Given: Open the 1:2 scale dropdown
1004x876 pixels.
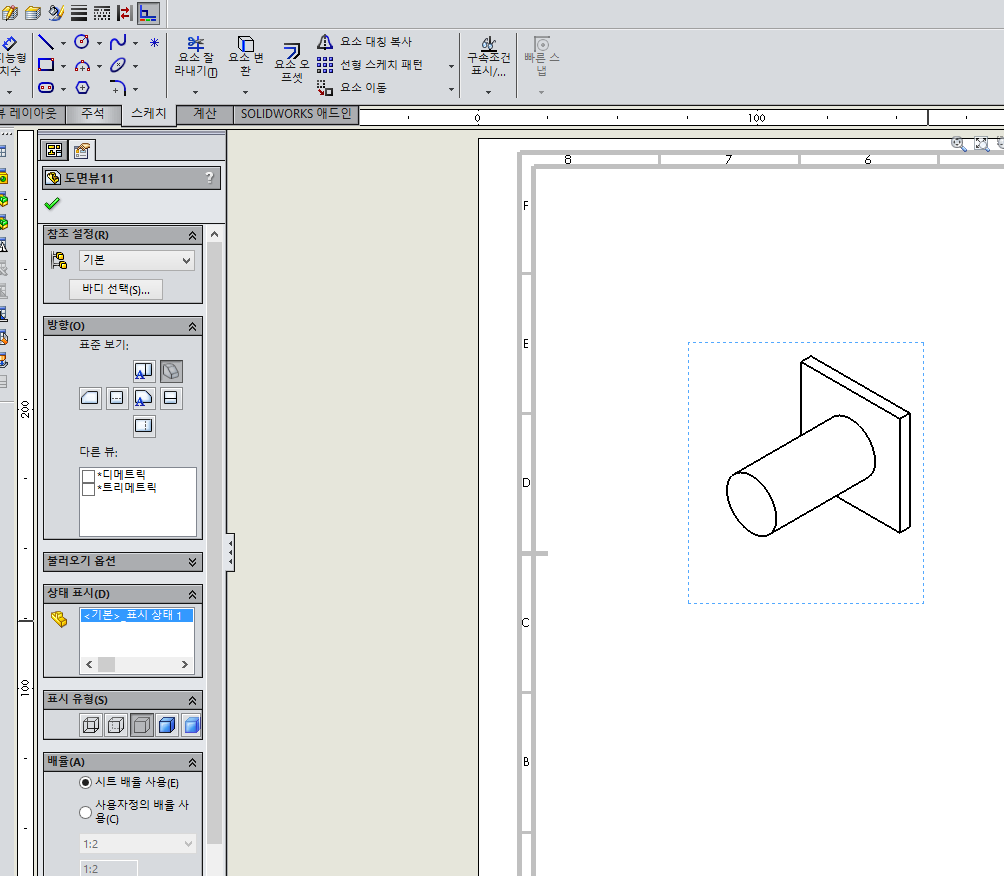Looking at the screenshot, I should [137, 844].
